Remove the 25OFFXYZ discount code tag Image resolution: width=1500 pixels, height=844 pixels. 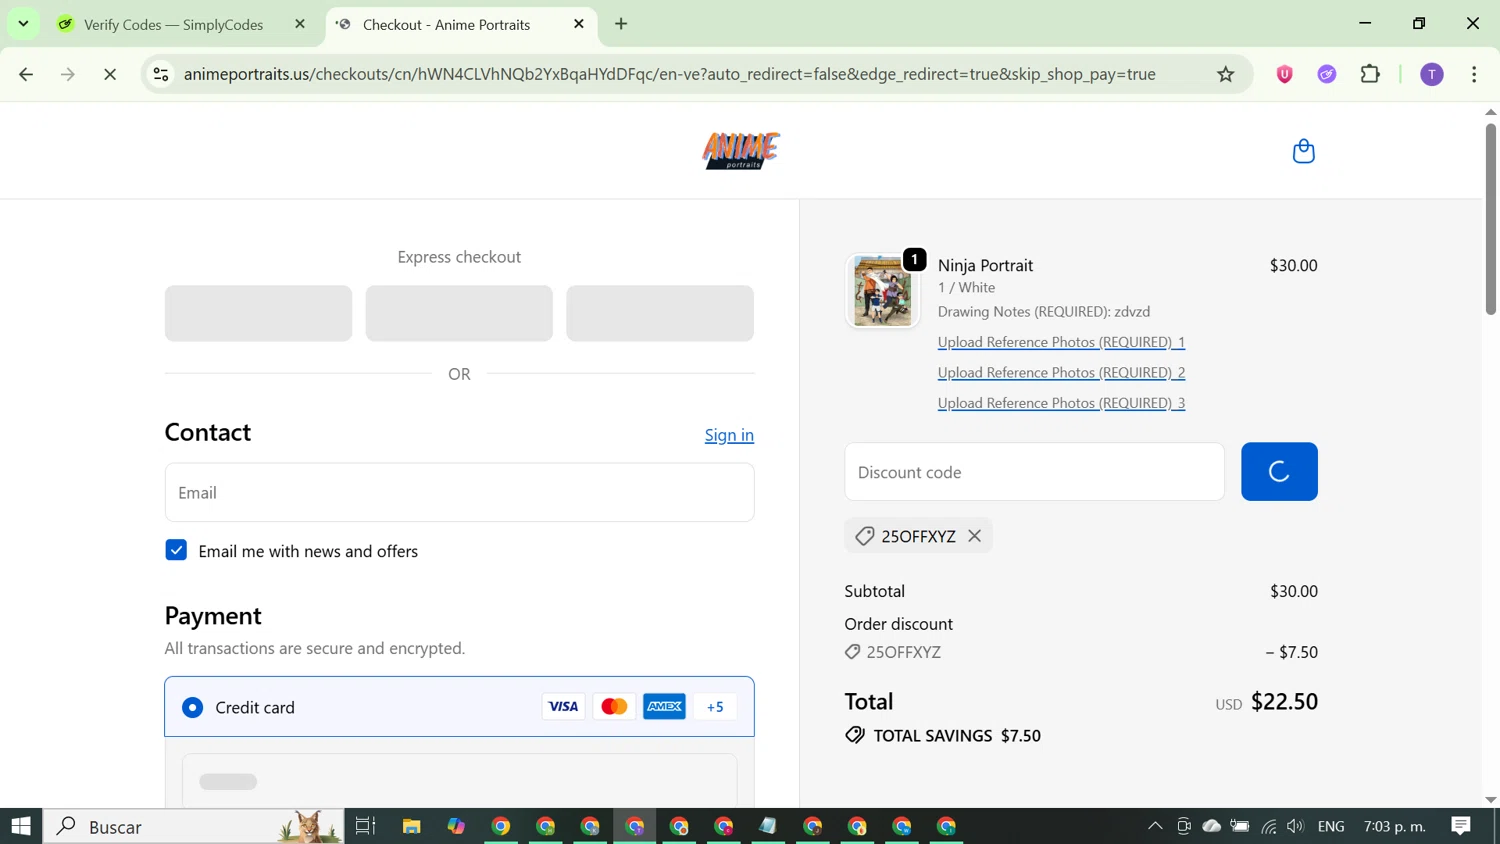pos(974,536)
